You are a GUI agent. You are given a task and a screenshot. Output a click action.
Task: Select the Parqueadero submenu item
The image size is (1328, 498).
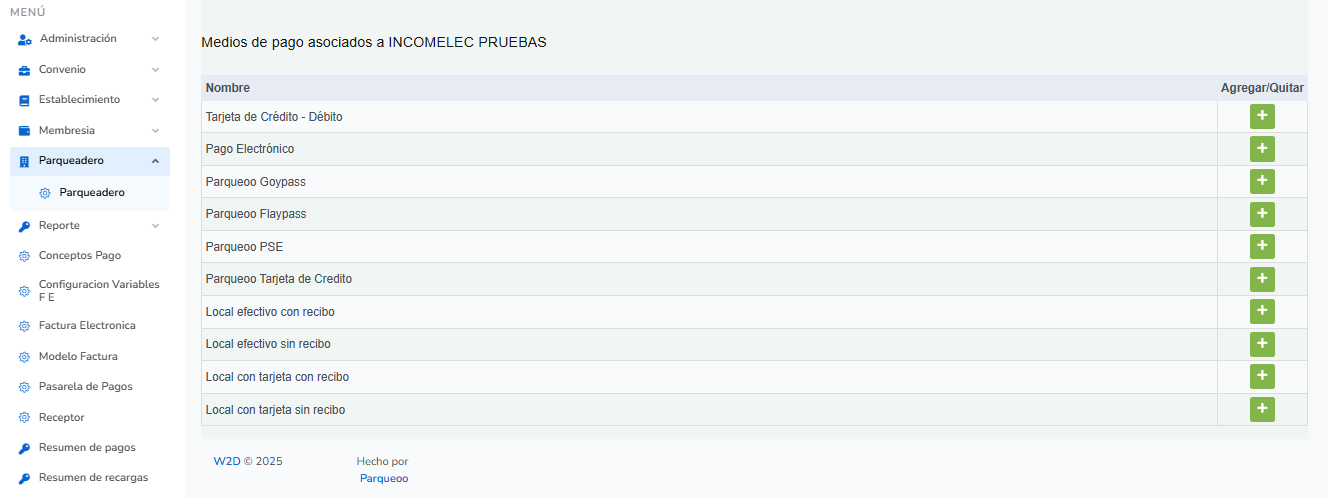click(x=92, y=193)
